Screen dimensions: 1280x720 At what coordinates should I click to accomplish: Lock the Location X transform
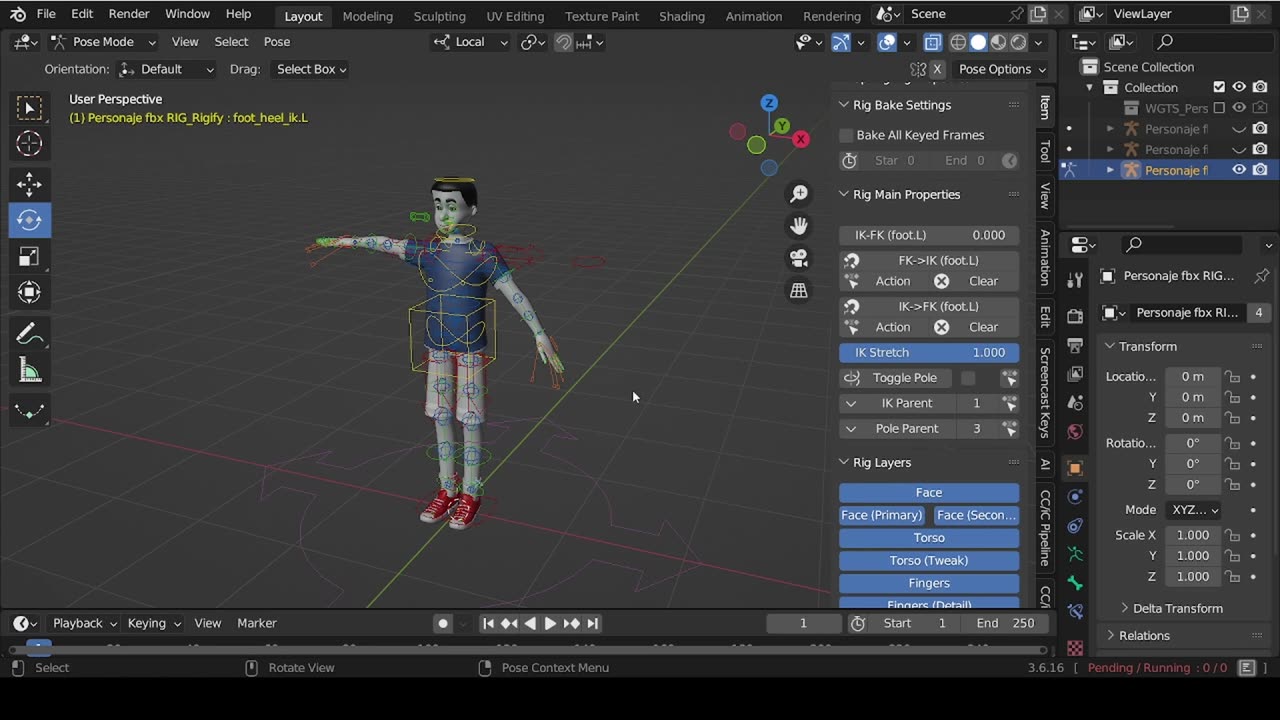pyautogui.click(x=1233, y=377)
